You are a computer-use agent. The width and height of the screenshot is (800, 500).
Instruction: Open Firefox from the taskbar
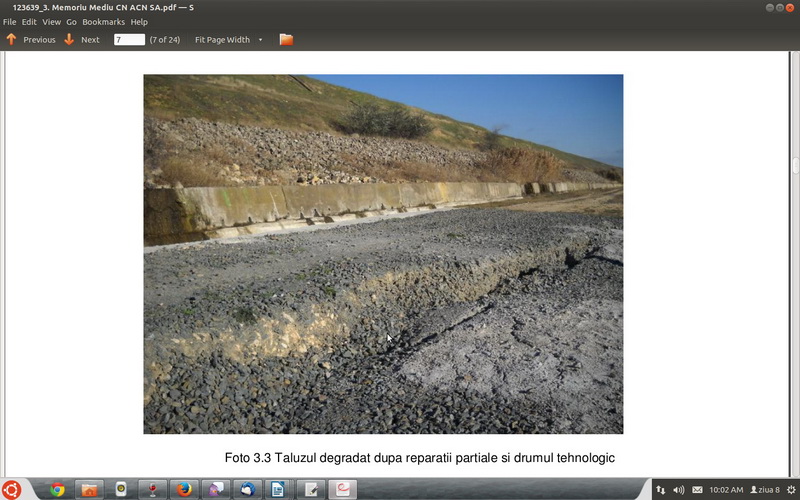pyautogui.click(x=183, y=489)
